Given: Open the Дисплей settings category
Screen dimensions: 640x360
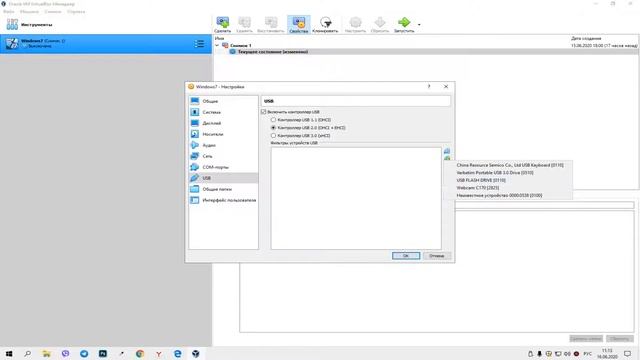Looking at the screenshot, I should (223, 123).
